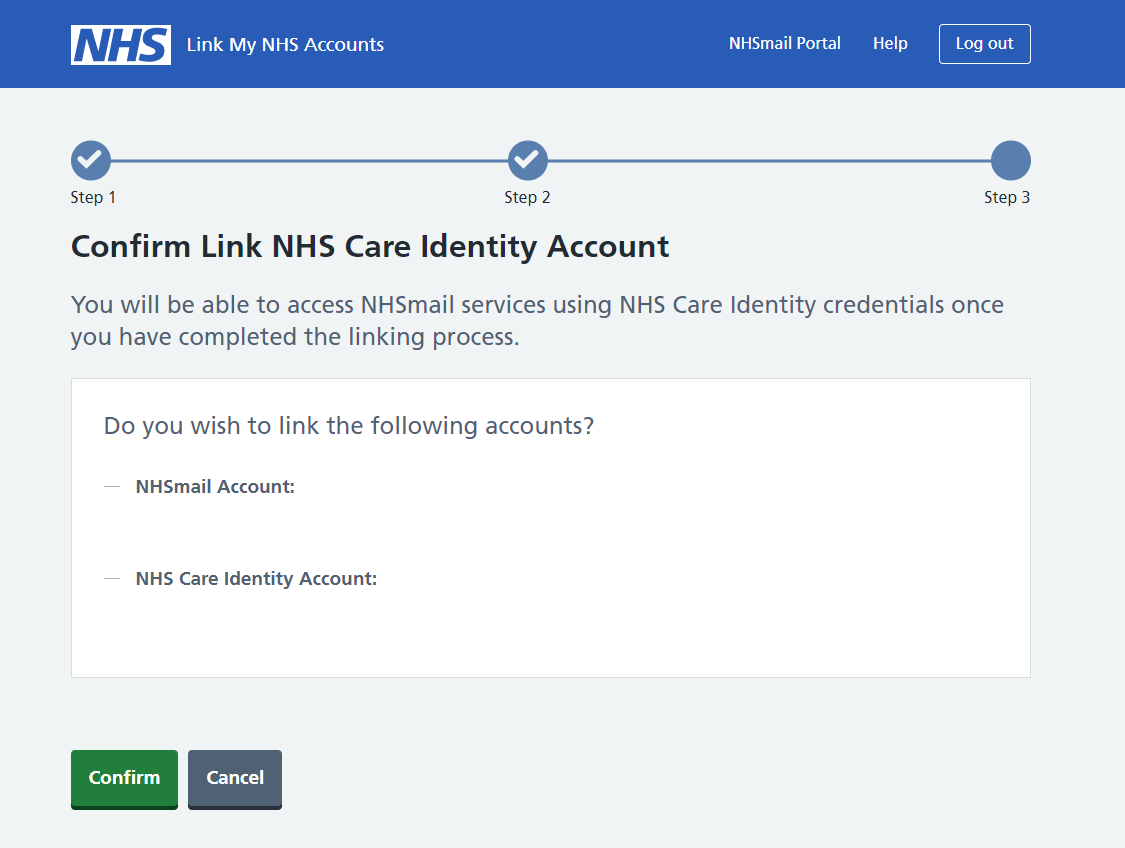The image size is (1125, 848).
Task: Click the progress line between Step 1 and Step 2
Action: tap(309, 160)
